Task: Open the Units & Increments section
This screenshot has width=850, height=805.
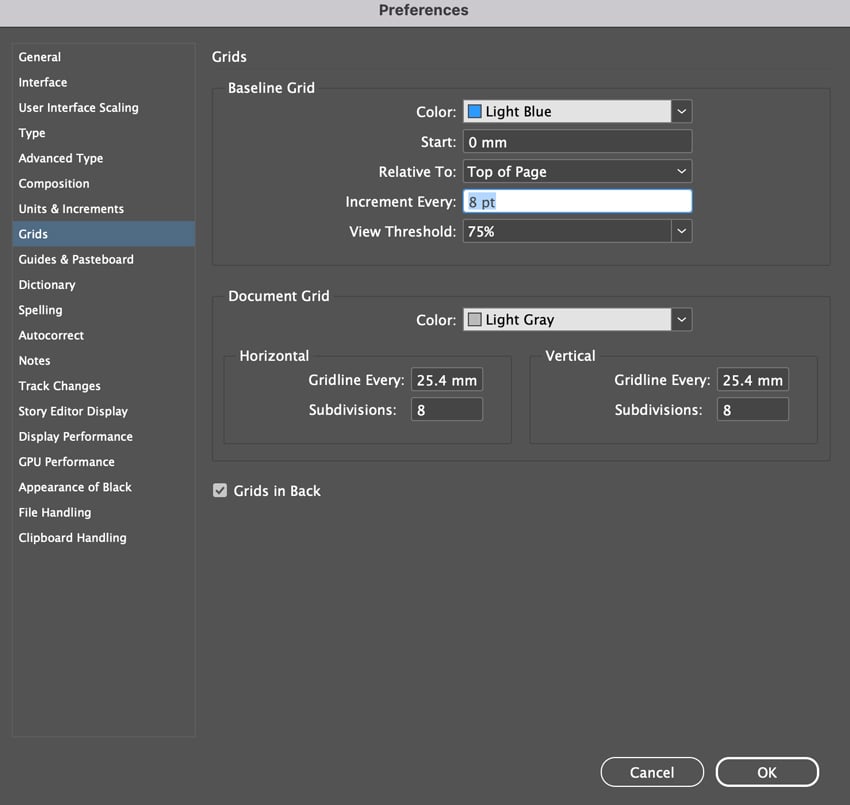Action: [x=71, y=209]
